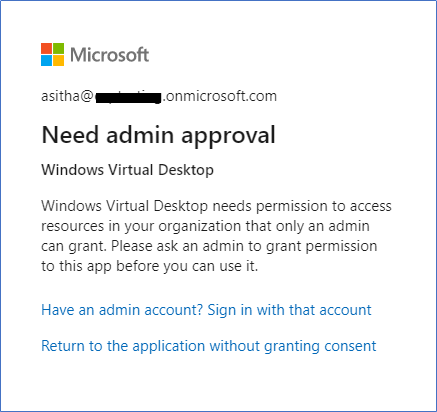This screenshot has height=412, width=437.
Task: Click the green square of Microsoft logo
Action: [x=58, y=48]
